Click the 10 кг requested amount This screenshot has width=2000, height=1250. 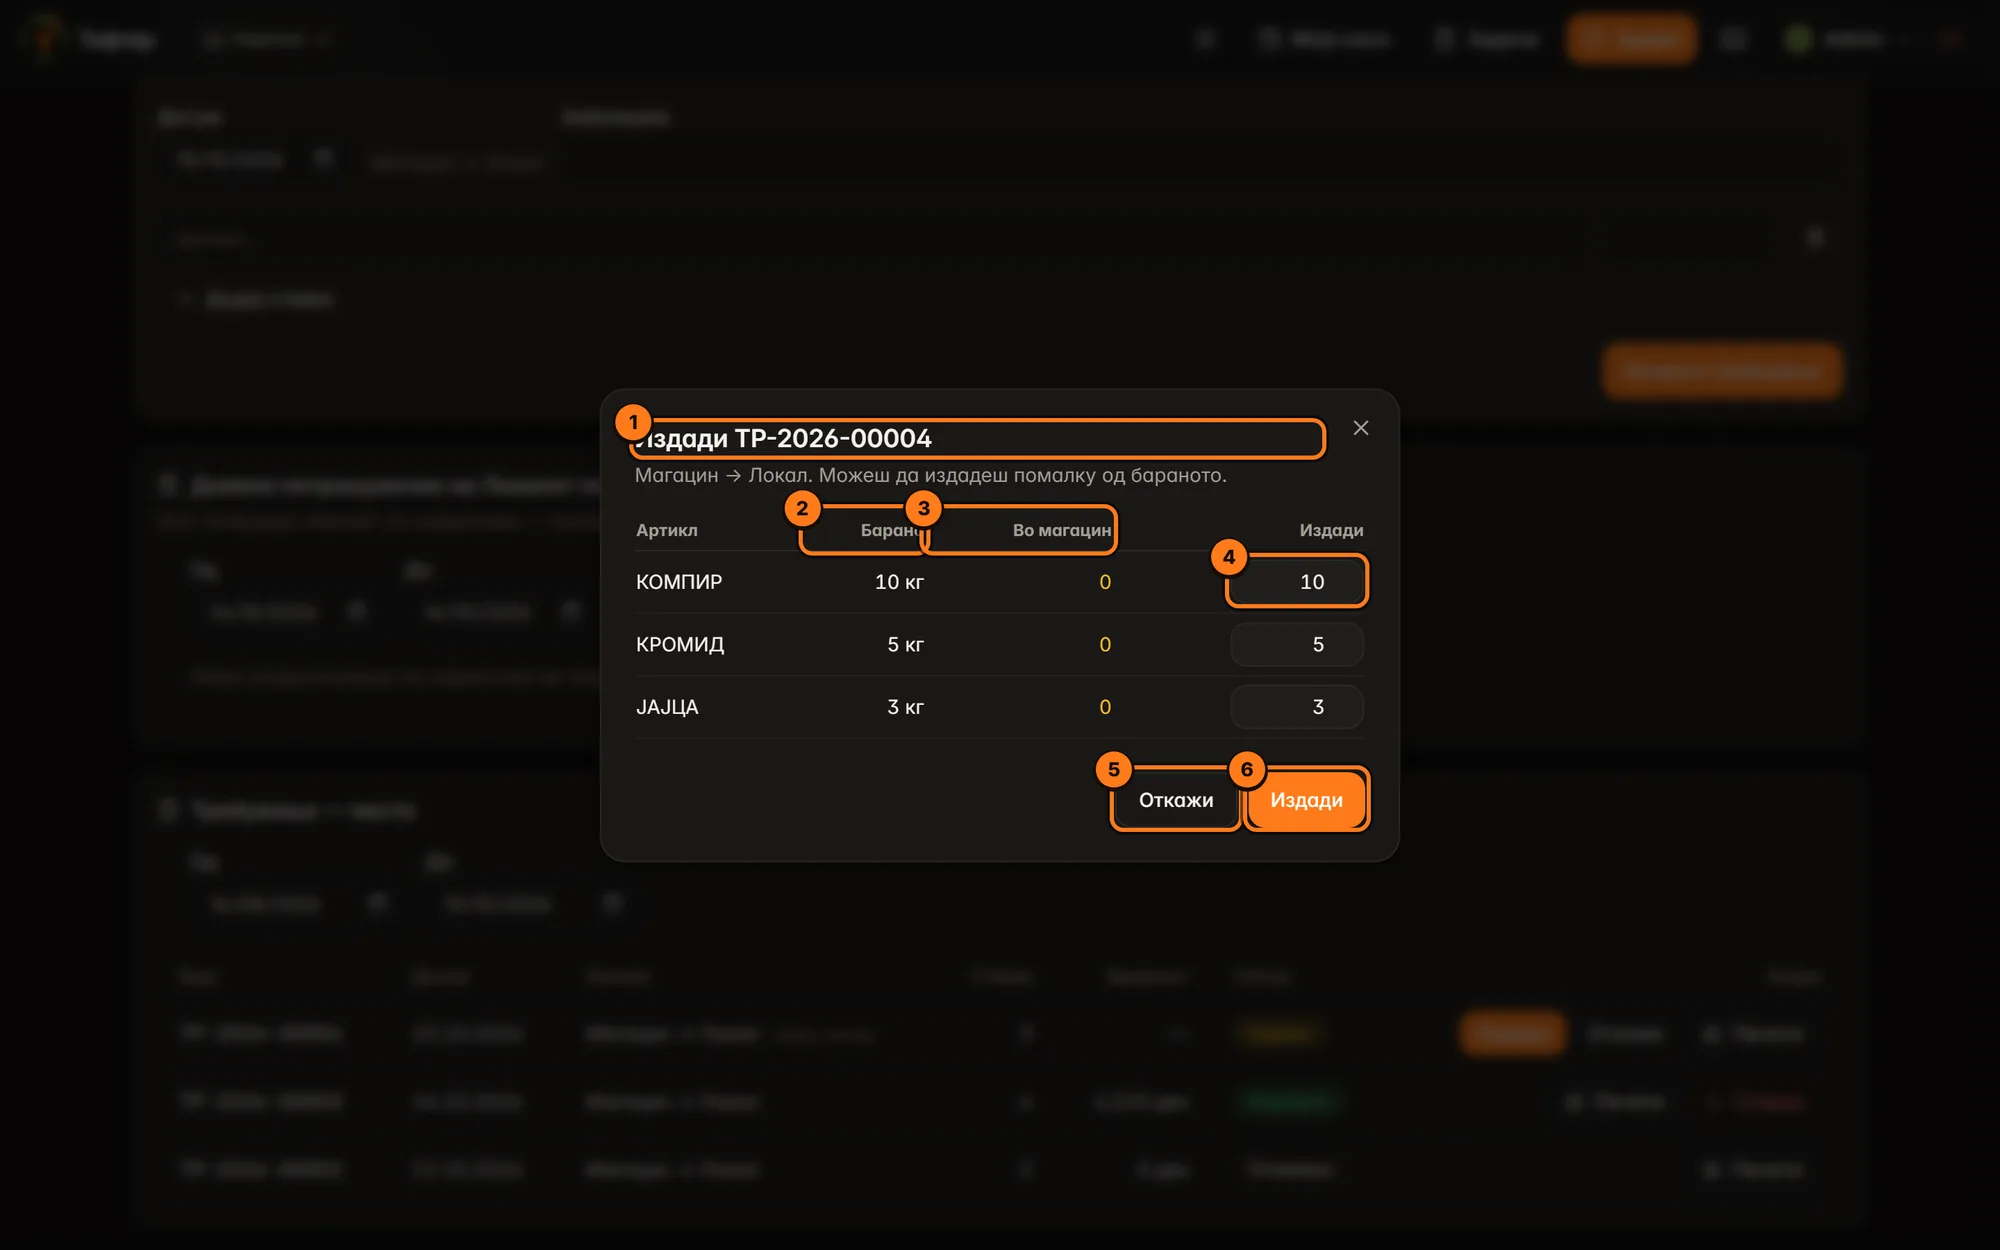click(899, 582)
